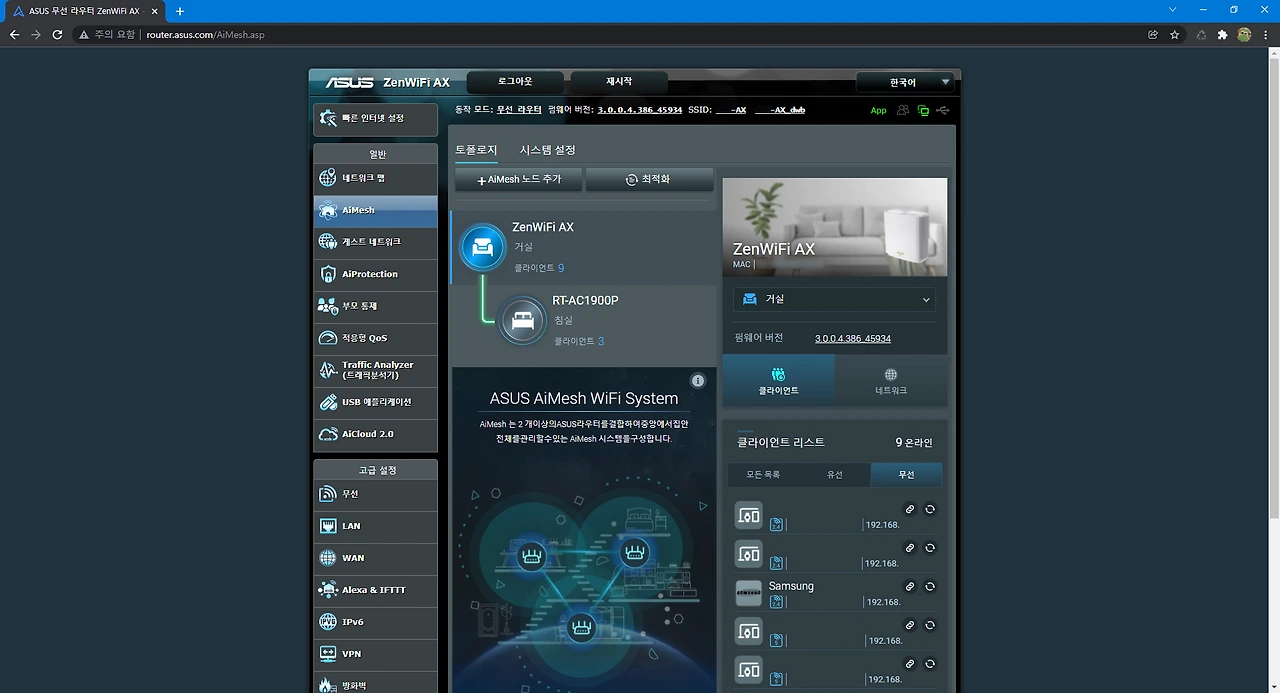The width and height of the screenshot is (1280, 693).
Task: Click the USB status icon
Action: (x=942, y=110)
